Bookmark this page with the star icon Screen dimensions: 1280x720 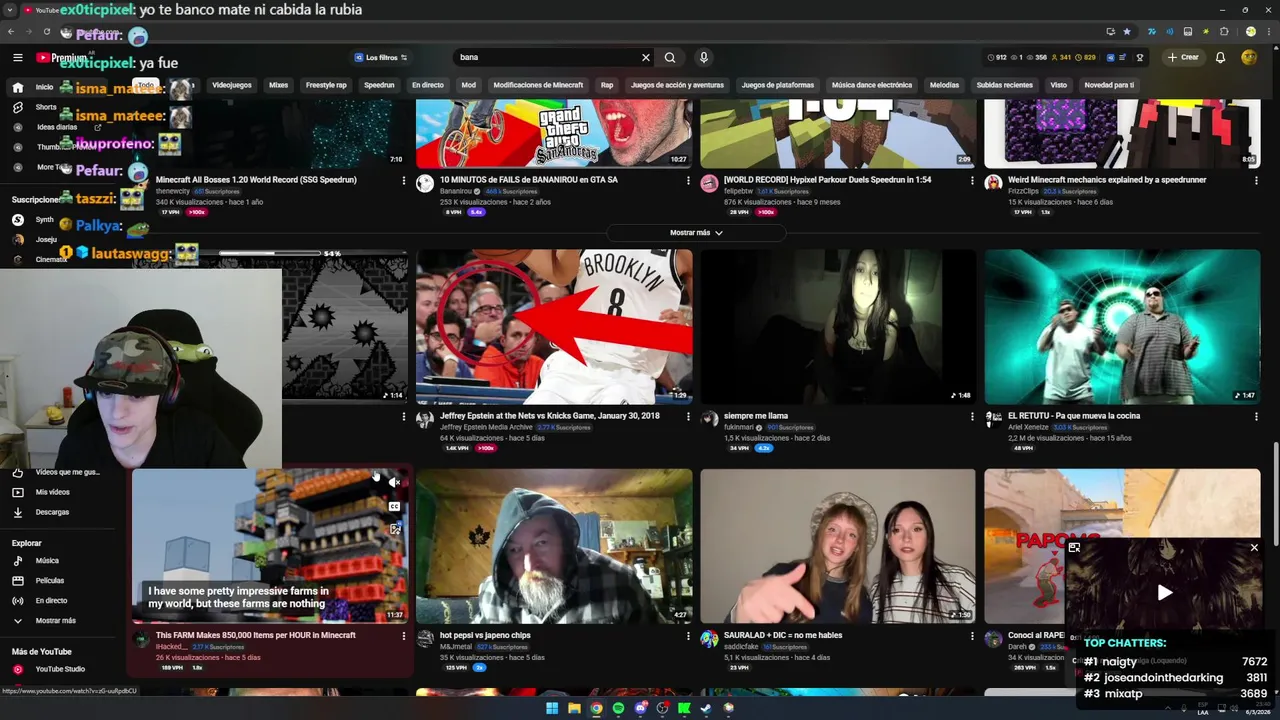[x=1127, y=31]
